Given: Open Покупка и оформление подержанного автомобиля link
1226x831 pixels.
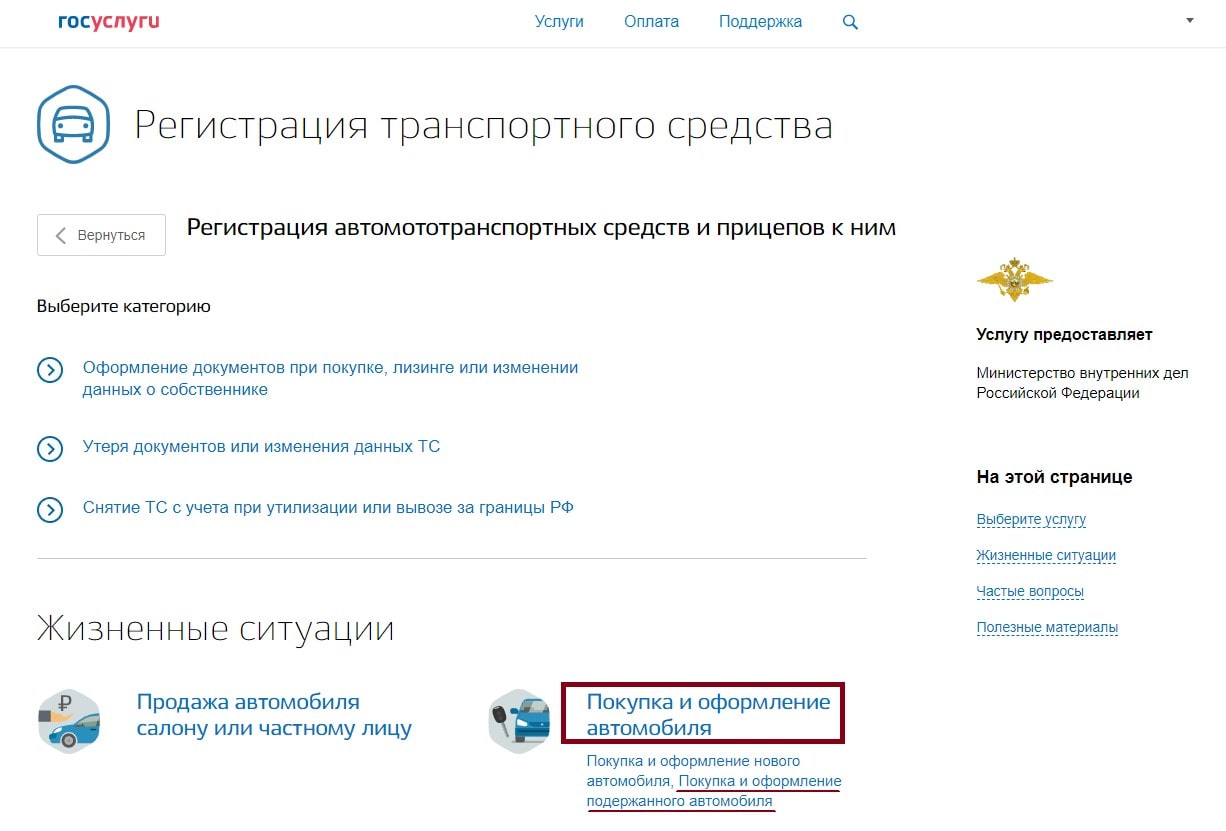Looking at the screenshot, I should [x=714, y=791].
